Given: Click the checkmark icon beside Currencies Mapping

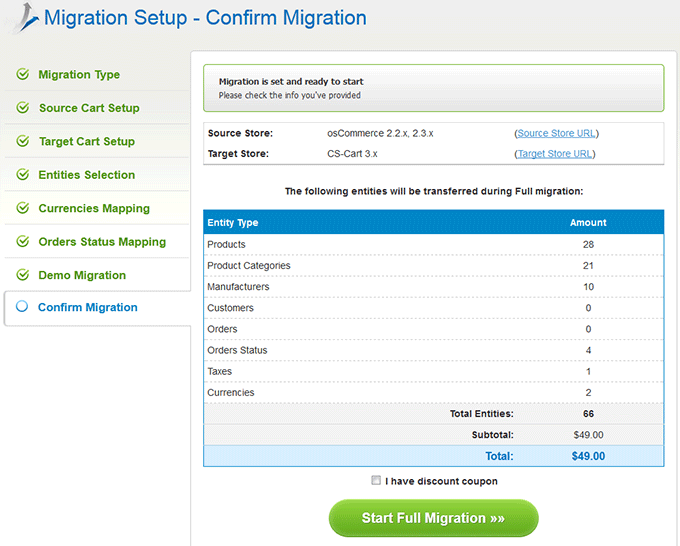Looking at the screenshot, I should [x=23, y=208].
